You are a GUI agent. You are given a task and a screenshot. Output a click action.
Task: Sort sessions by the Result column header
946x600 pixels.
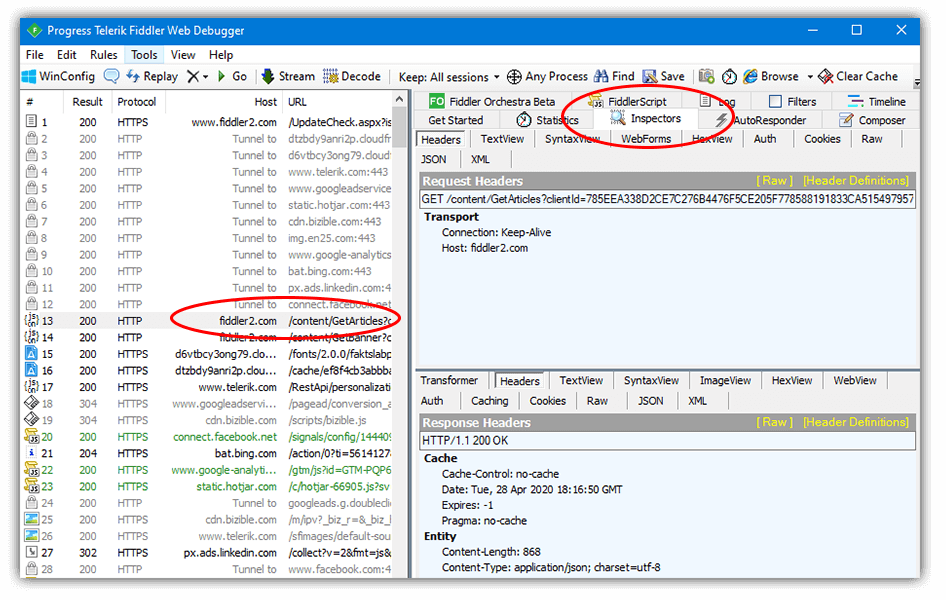click(x=87, y=102)
